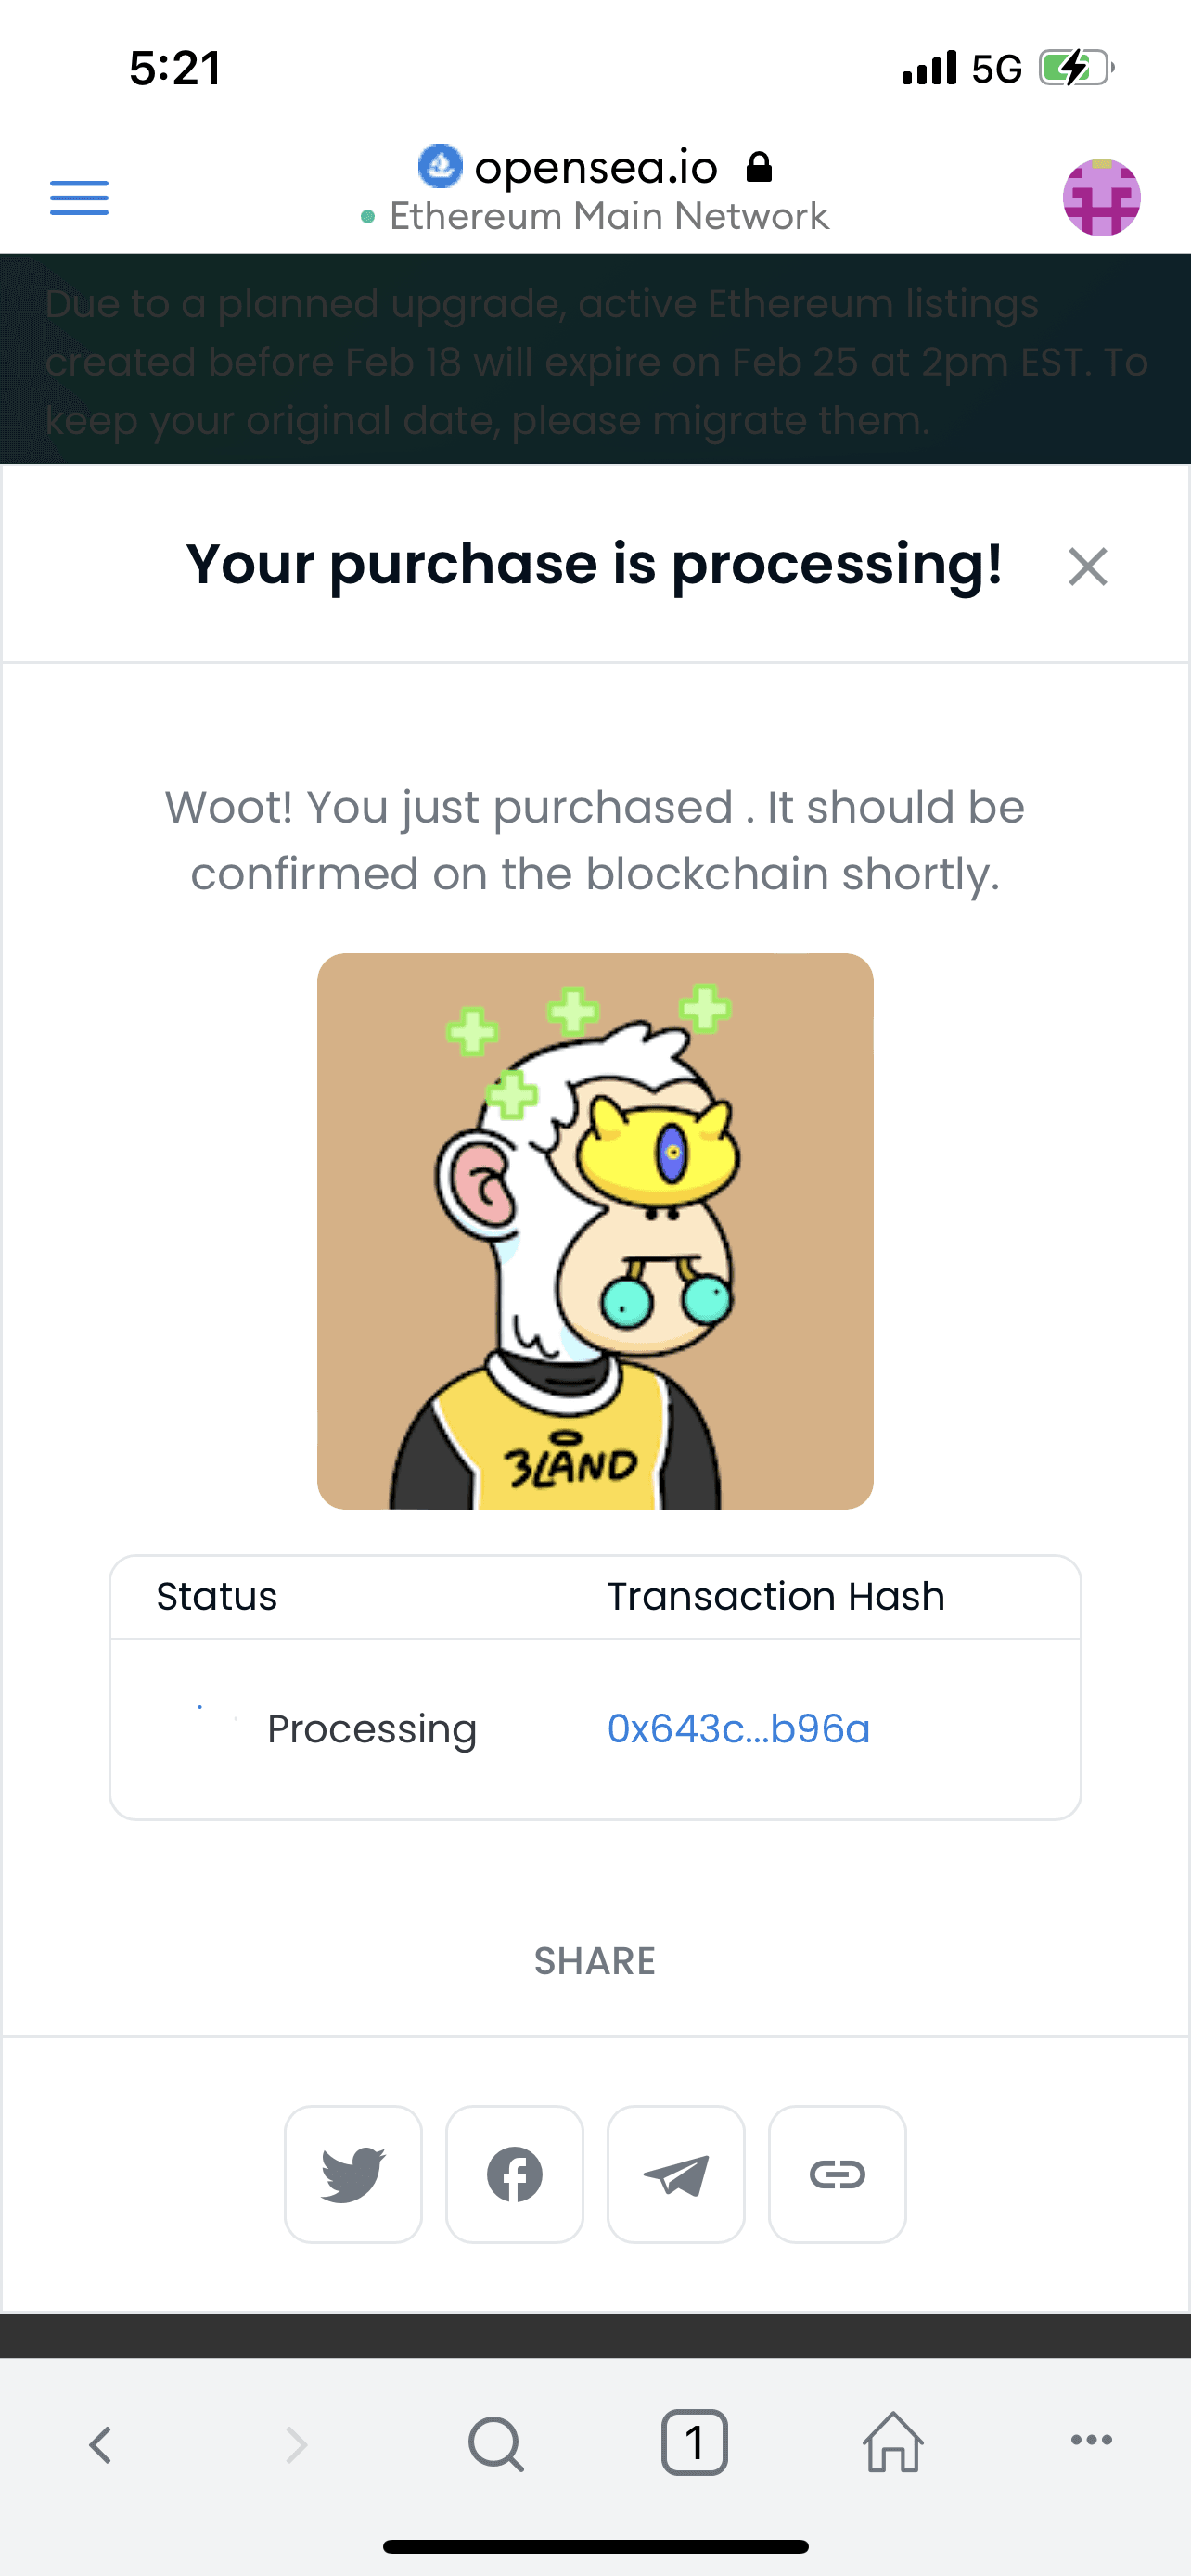Image resolution: width=1191 pixels, height=2576 pixels.
Task: Open the browser more options menu
Action: pos(1091,2440)
